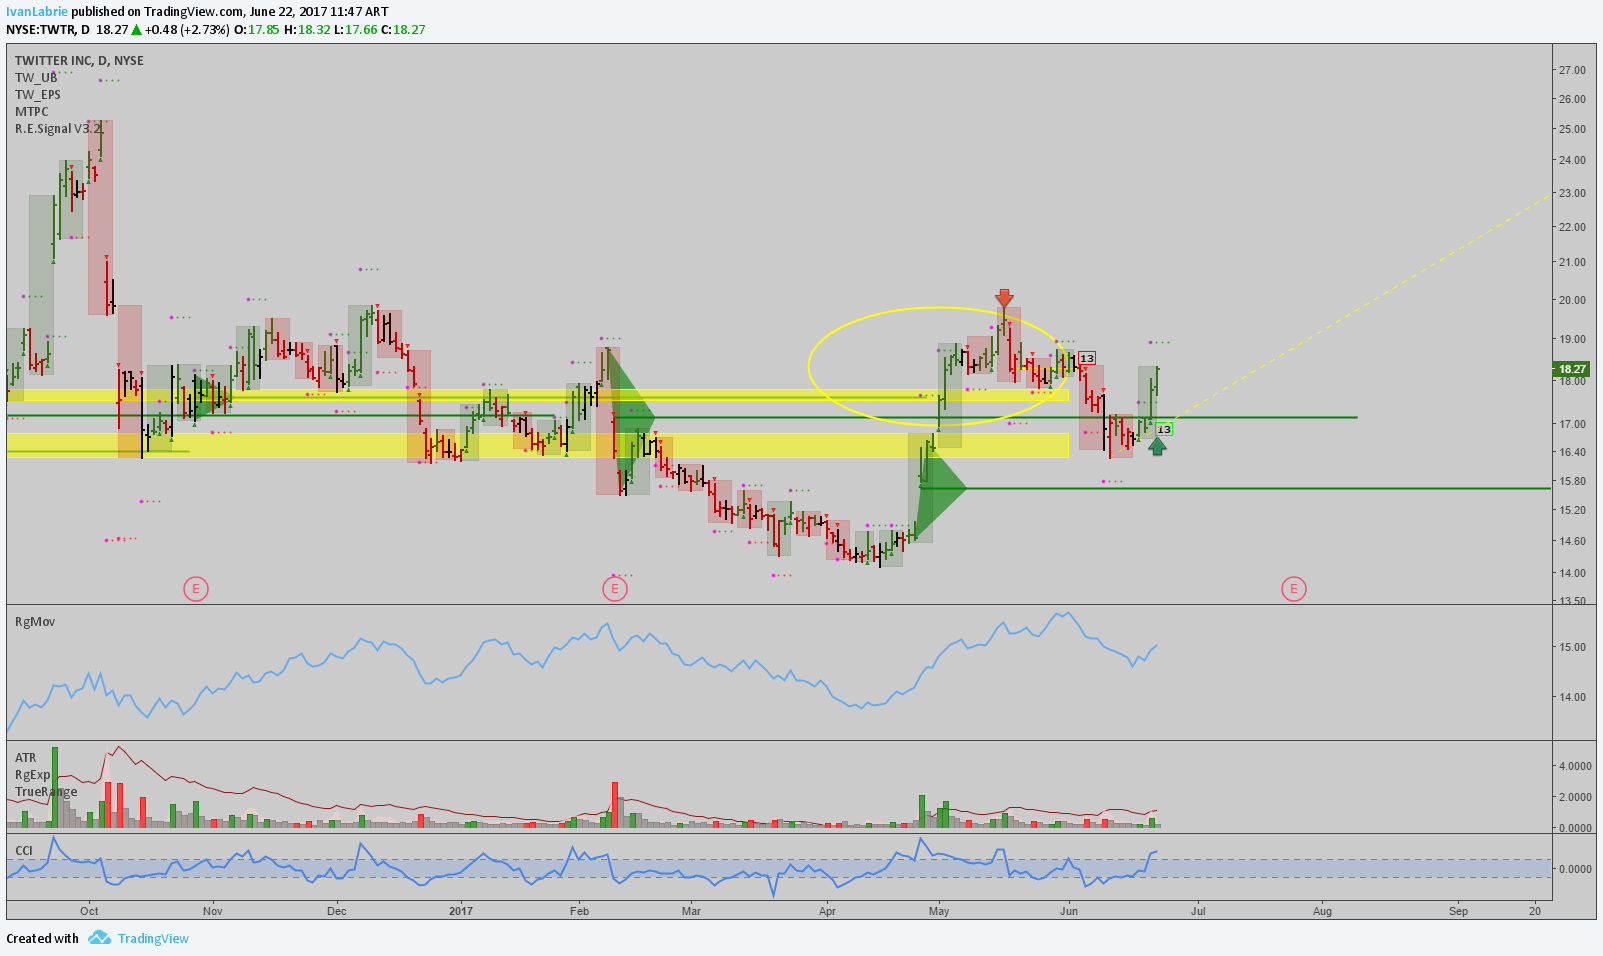
Task: Select the ATR indicator label
Action: tap(25, 758)
